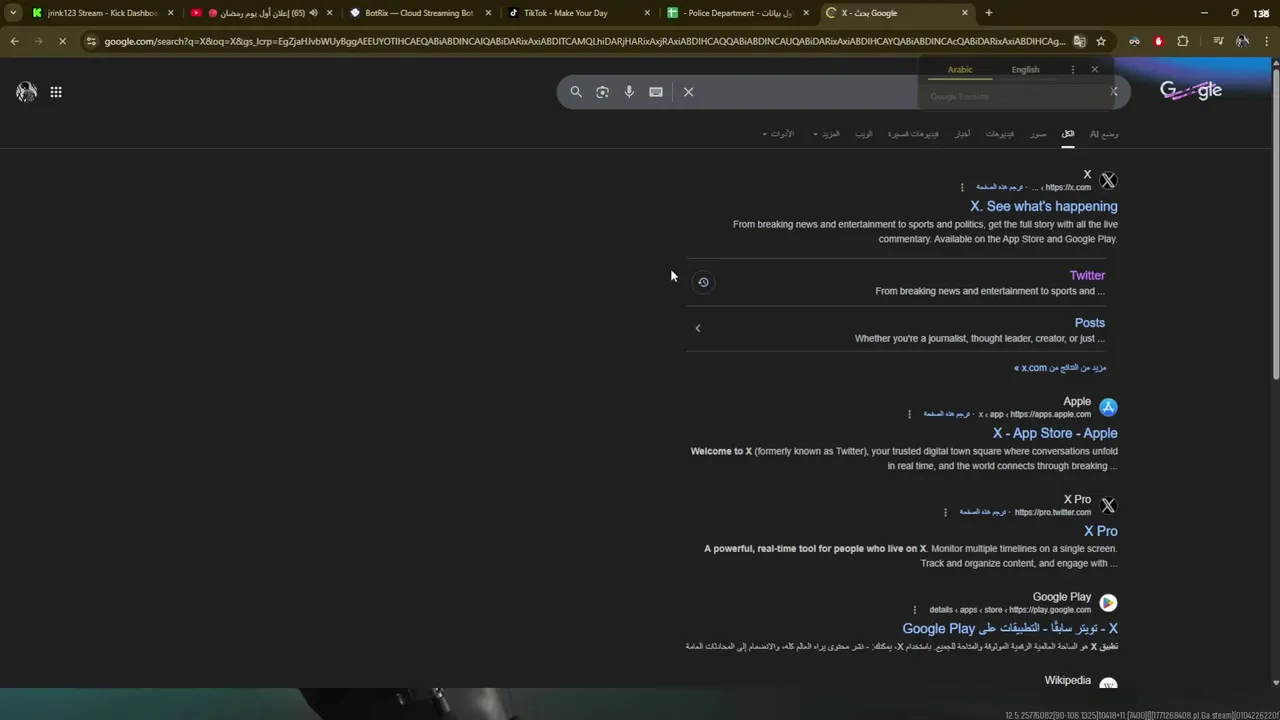This screenshot has width=1280, height=720.
Task: Click the Wikipedia result name
Action: (1068, 680)
